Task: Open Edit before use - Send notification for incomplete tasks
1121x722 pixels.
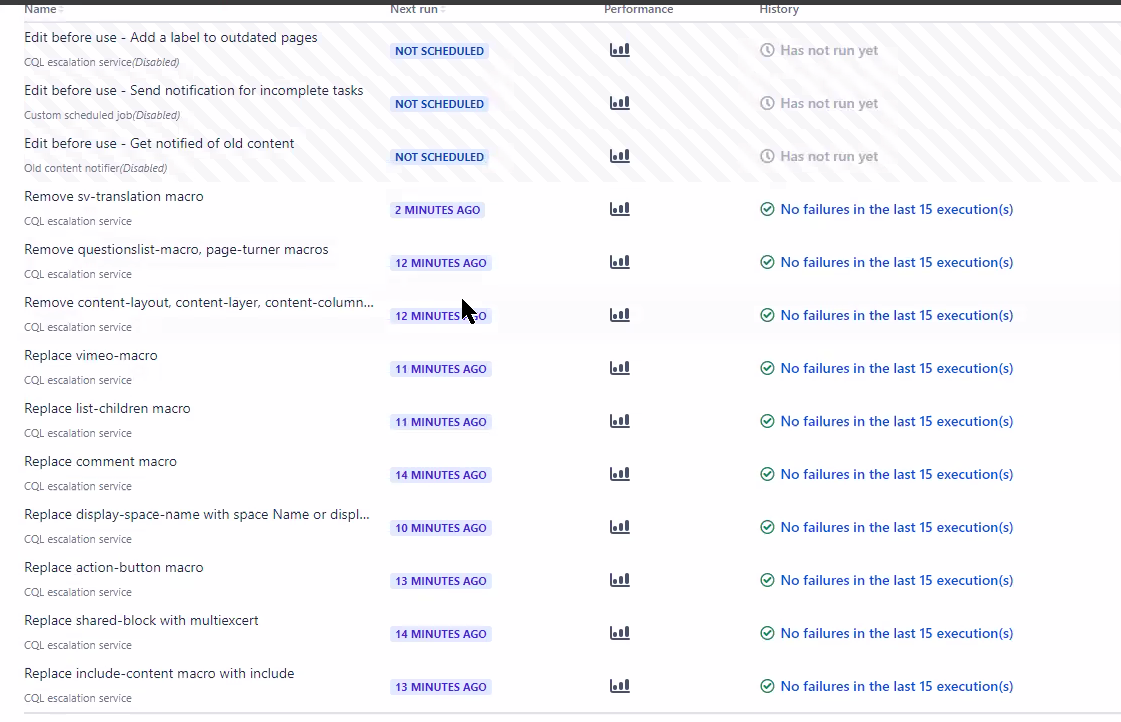Action: point(194,90)
